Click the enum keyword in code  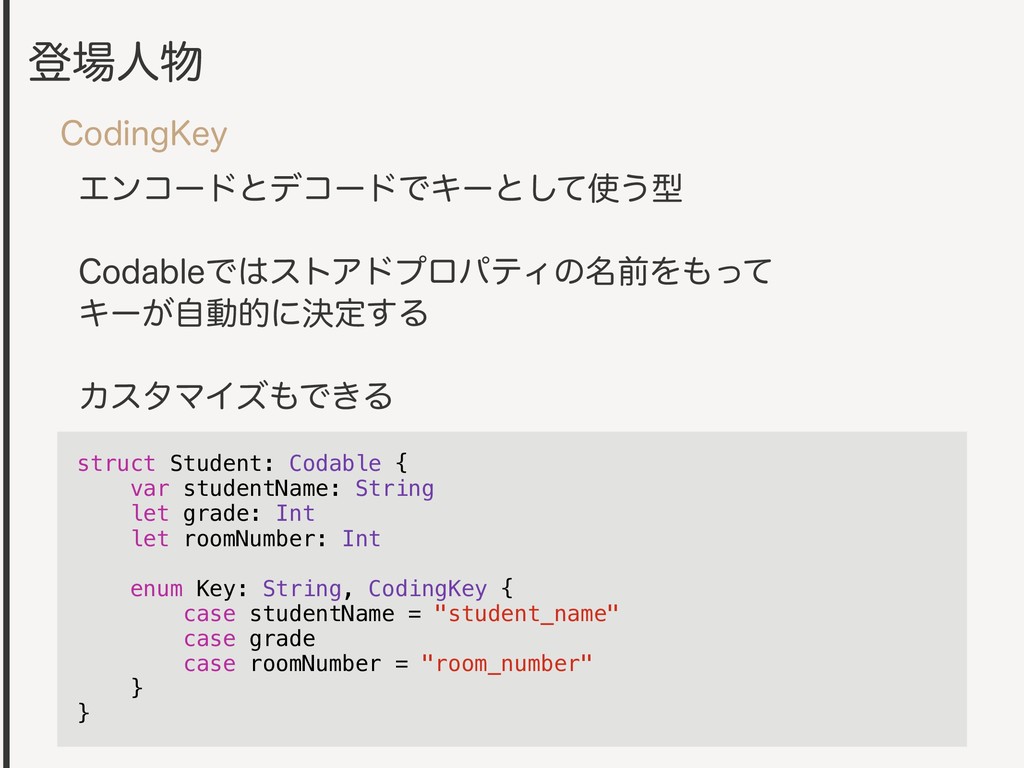tap(156, 588)
